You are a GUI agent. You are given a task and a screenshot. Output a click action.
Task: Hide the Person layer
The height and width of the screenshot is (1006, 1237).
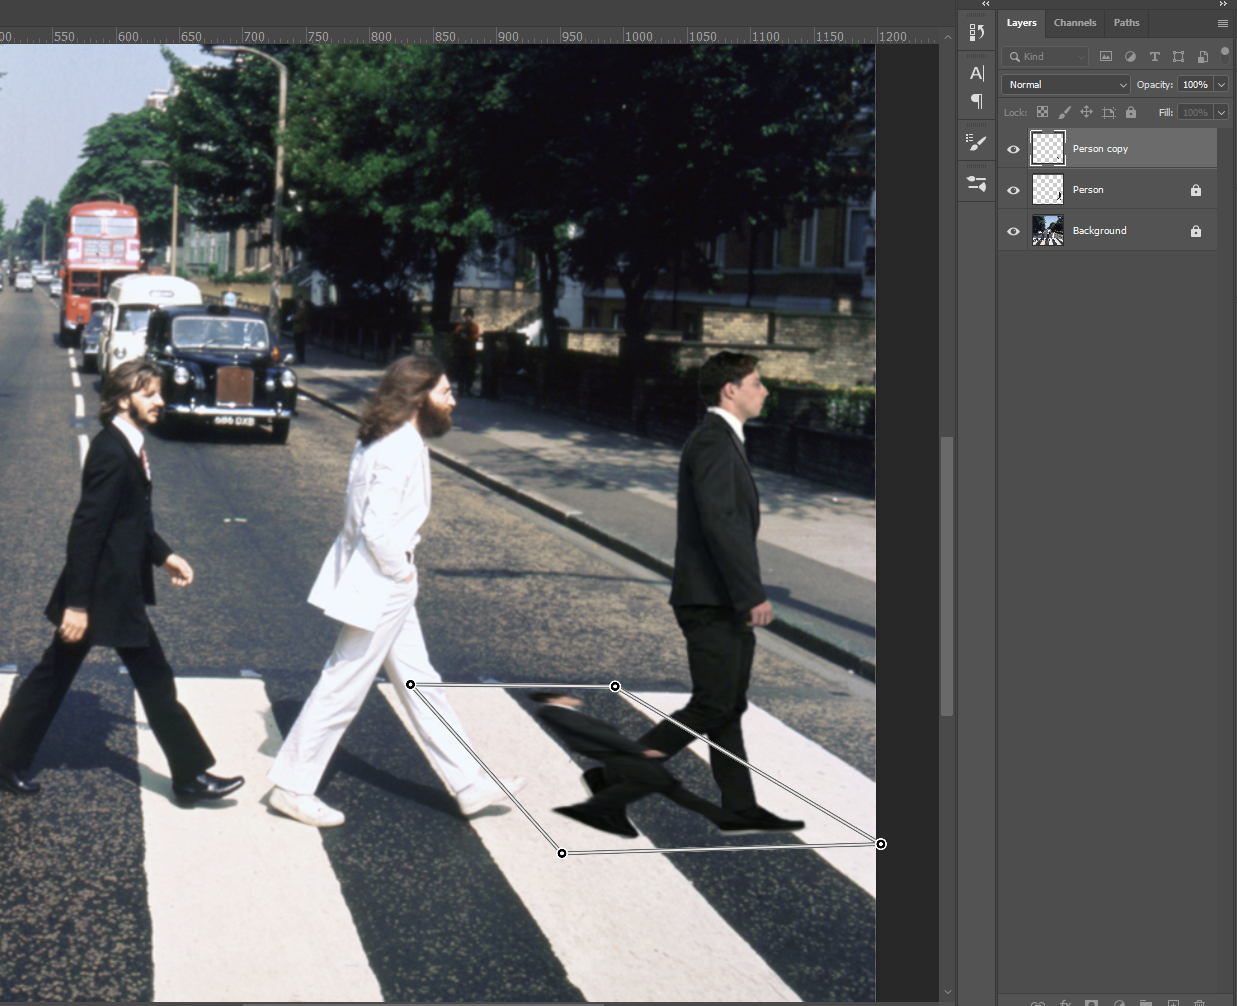pyautogui.click(x=1013, y=190)
